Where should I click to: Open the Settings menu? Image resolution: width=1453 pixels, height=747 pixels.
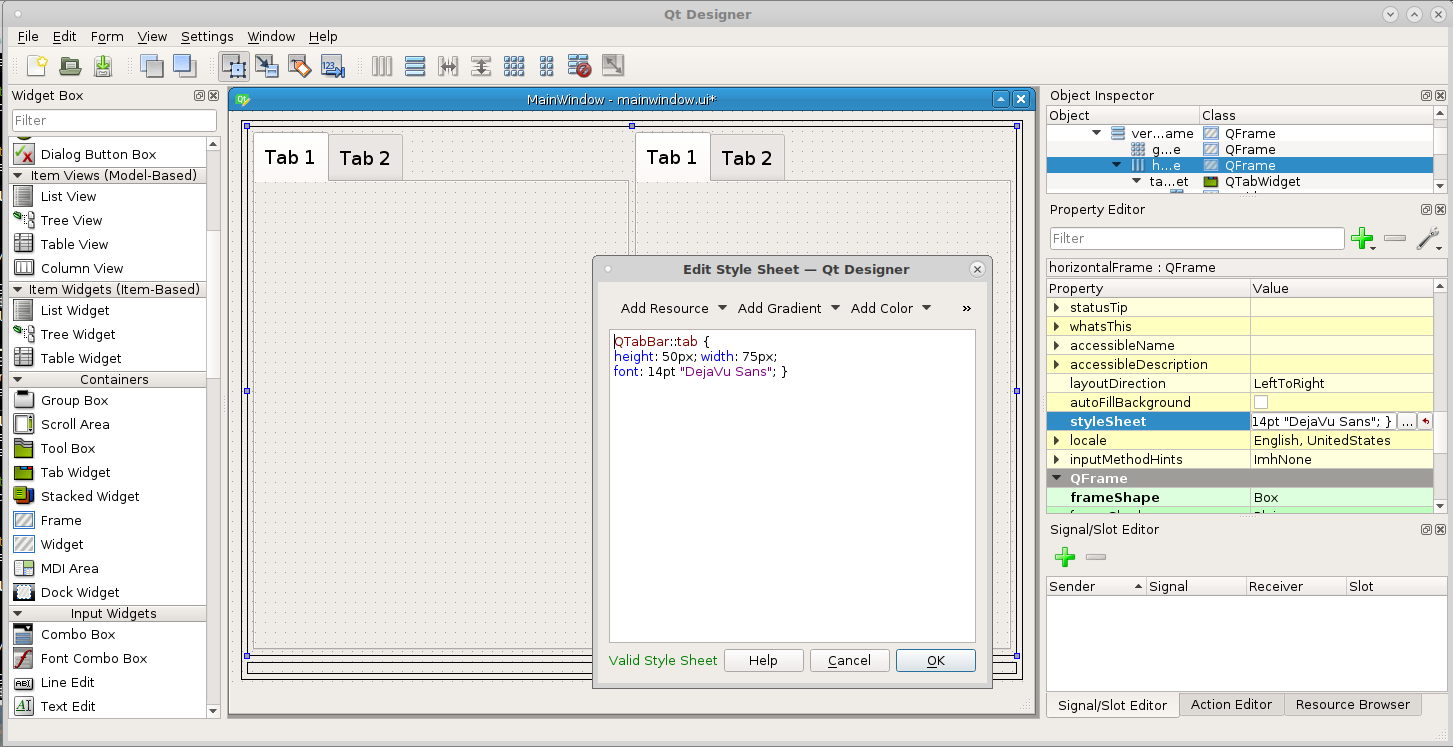click(207, 36)
